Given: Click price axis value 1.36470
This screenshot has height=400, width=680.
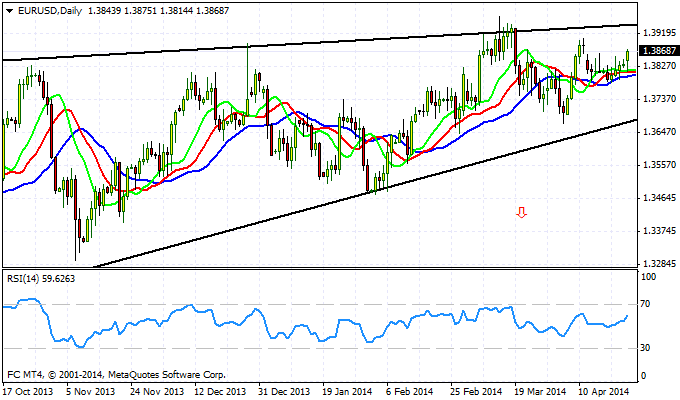Looking at the screenshot, I should tap(659, 131).
